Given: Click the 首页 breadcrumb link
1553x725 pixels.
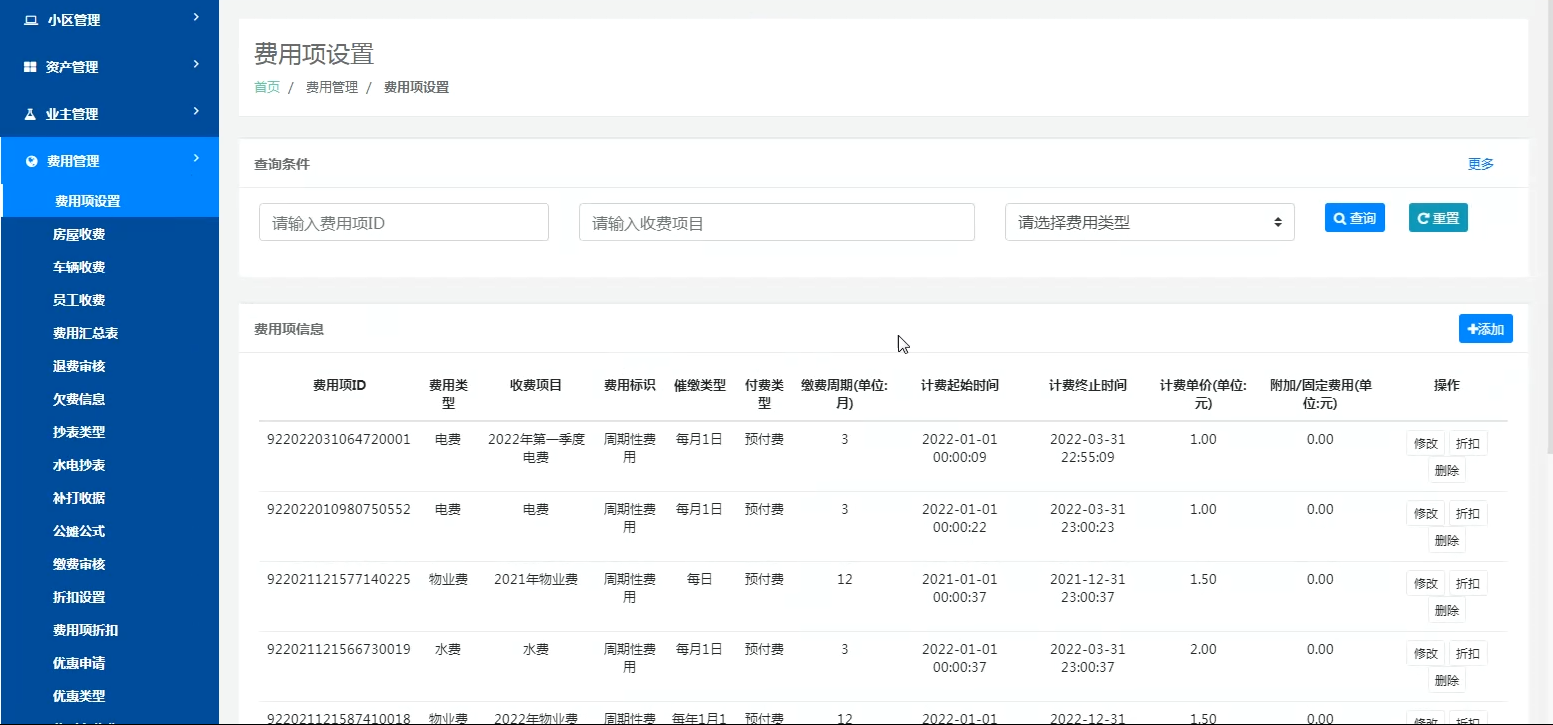Looking at the screenshot, I should (x=267, y=87).
